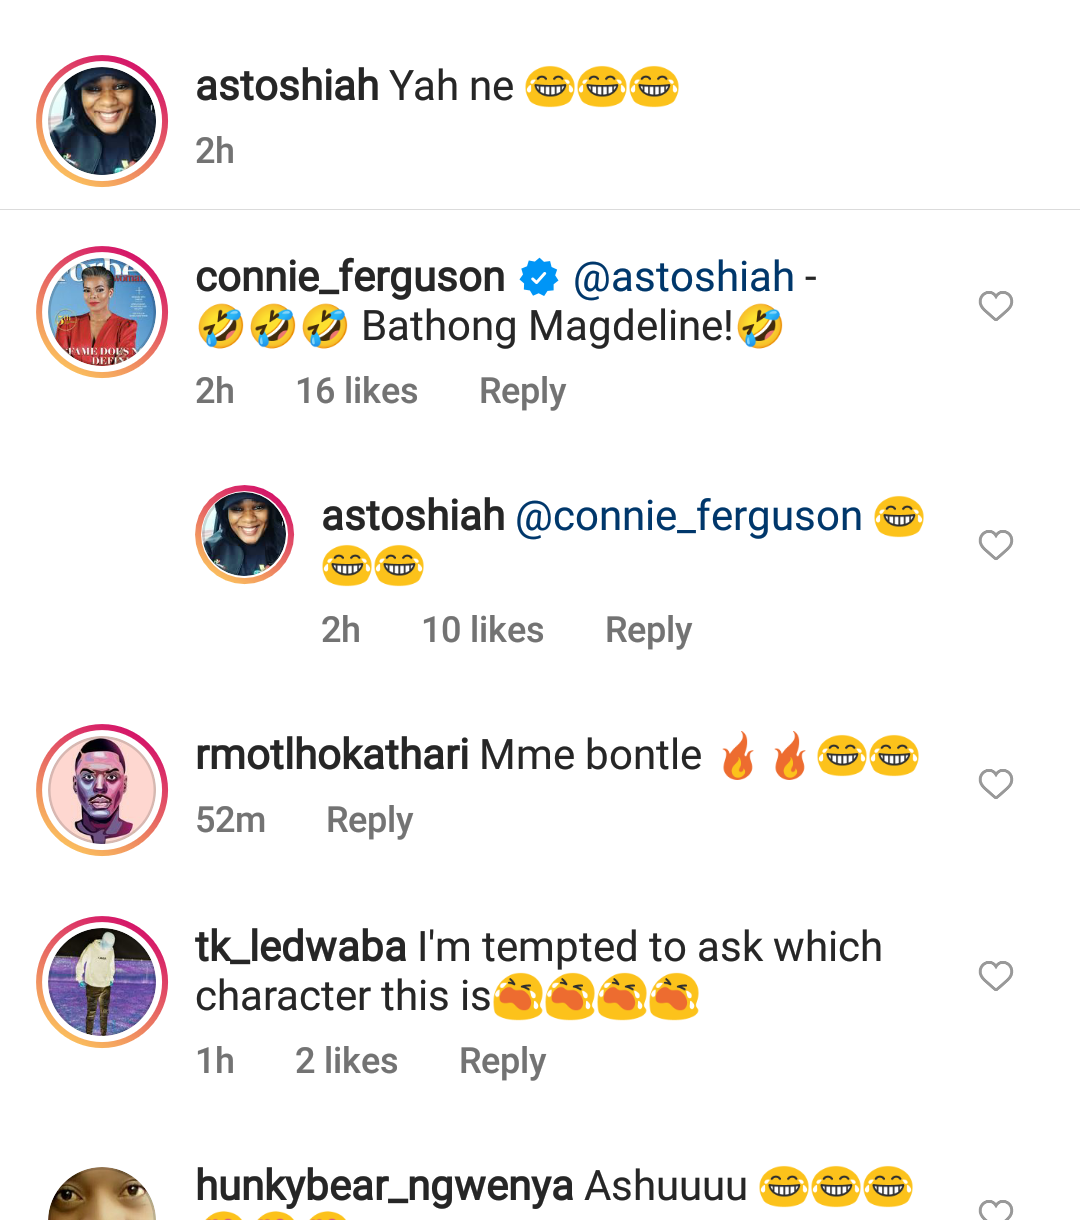This screenshot has width=1080, height=1220.
Task: Open connie_ferguson's magazine cover avatar
Action: click(102, 312)
